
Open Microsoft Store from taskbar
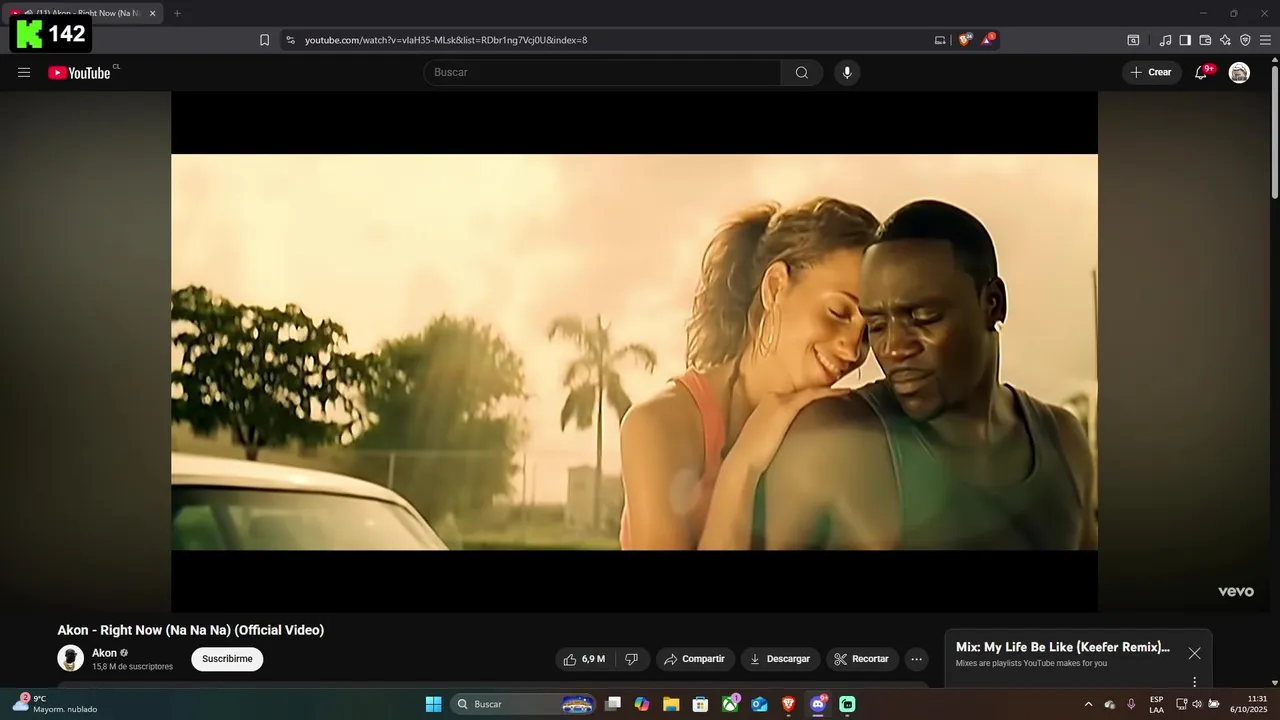tap(701, 704)
